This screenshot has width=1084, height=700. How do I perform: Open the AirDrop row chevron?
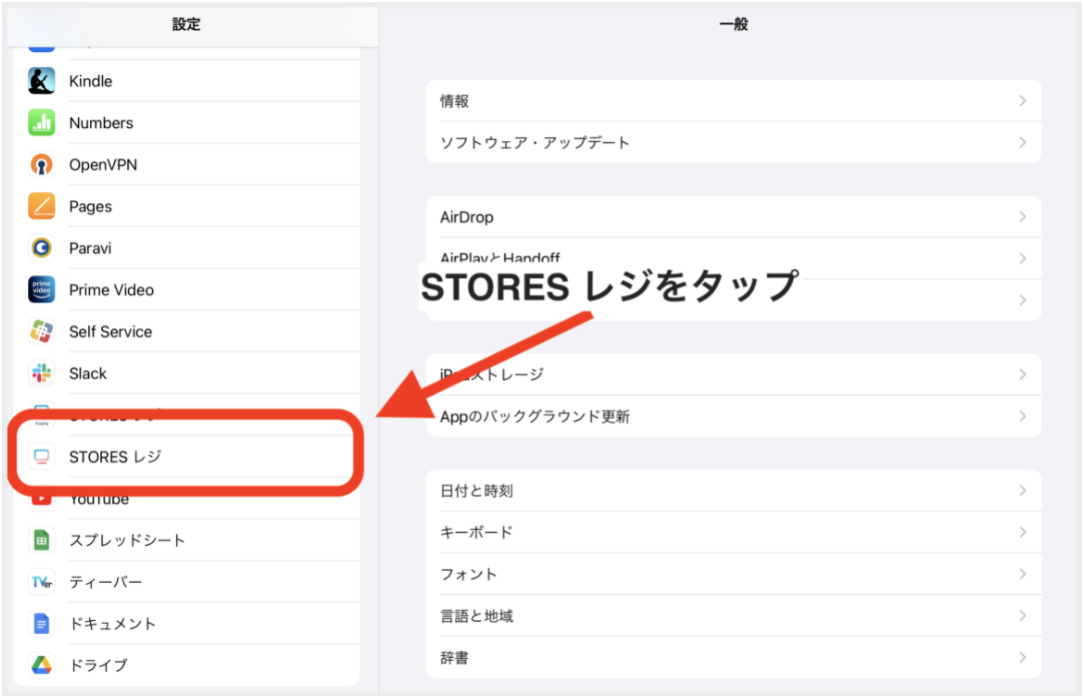pyautogui.click(x=1022, y=217)
